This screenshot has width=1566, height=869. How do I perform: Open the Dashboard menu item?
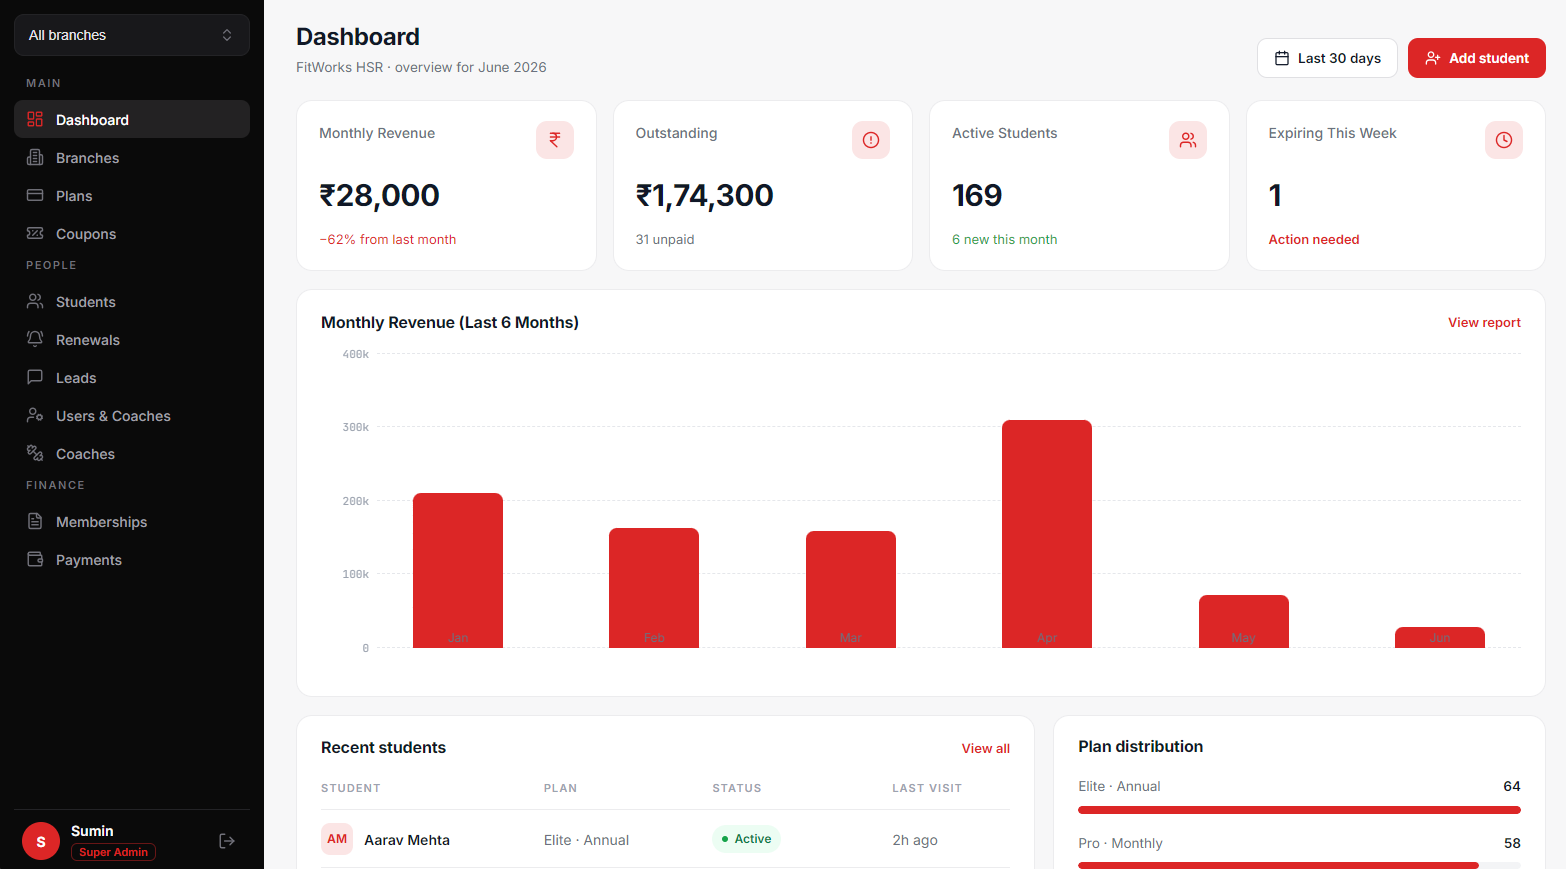(x=132, y=119)
